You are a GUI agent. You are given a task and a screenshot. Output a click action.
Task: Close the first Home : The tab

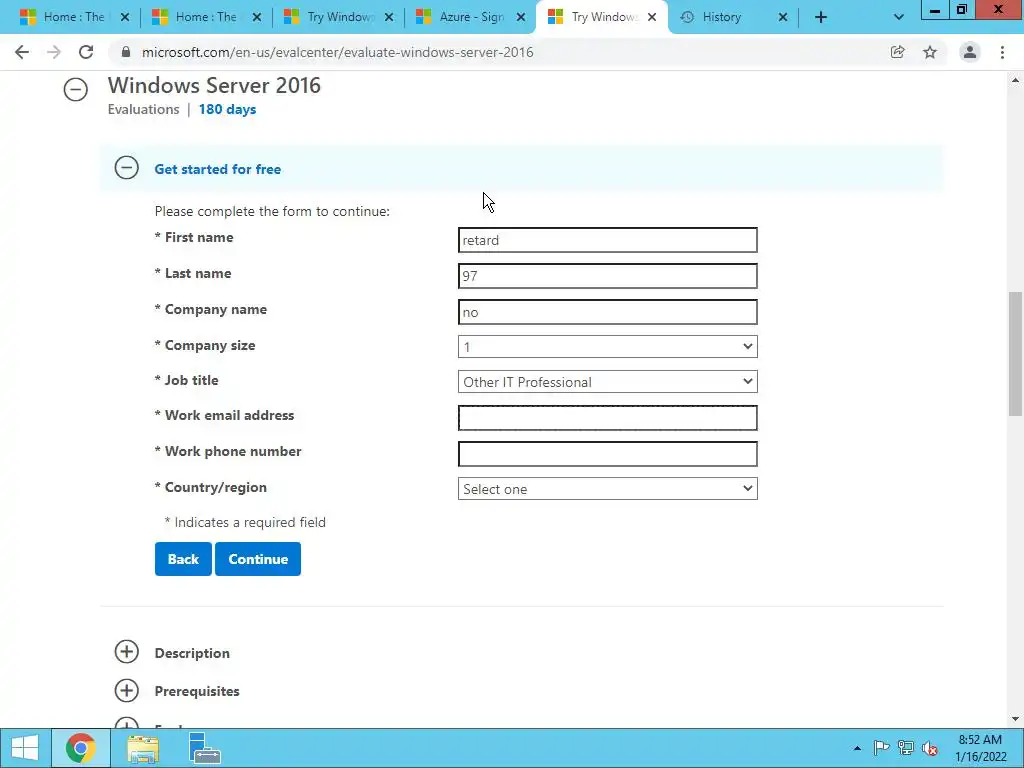[x=125, y=18]
